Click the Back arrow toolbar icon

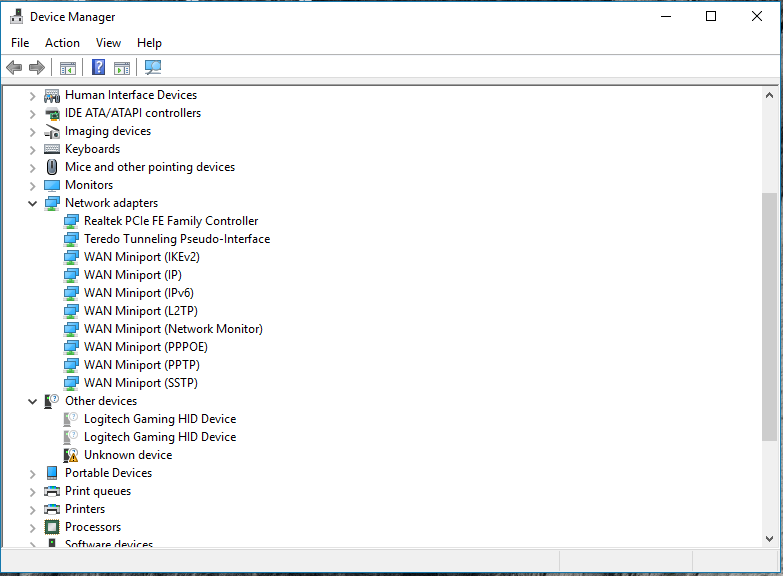(14, 68)
